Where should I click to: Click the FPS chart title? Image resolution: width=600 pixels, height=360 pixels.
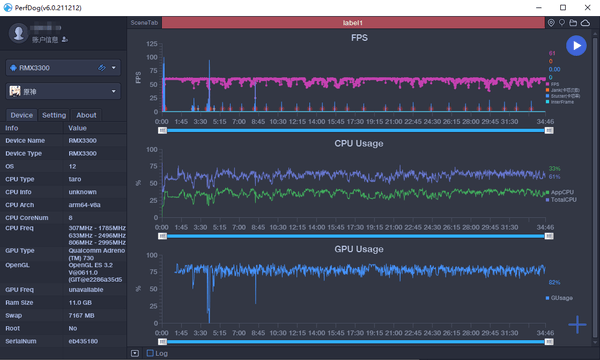pyautogui.click(x=359, y=38)
